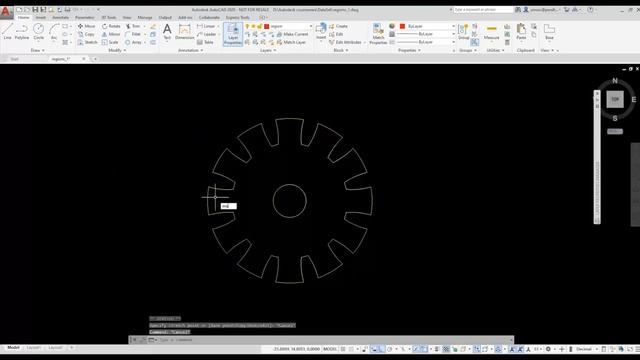The image size is (640, 360).
Task: Click Make Current layer button
Action: point(292,34)
